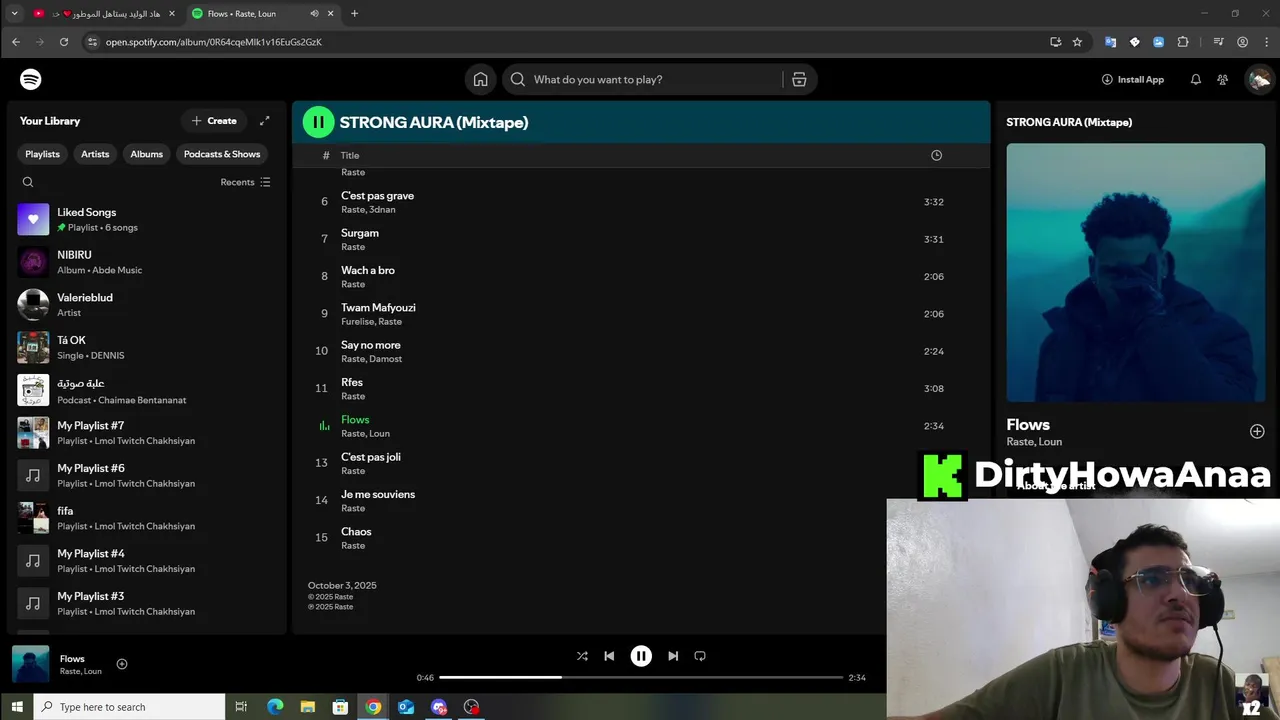Open My Playlist #6
This screenshot has width=1280, height=720.
point(145,475)
